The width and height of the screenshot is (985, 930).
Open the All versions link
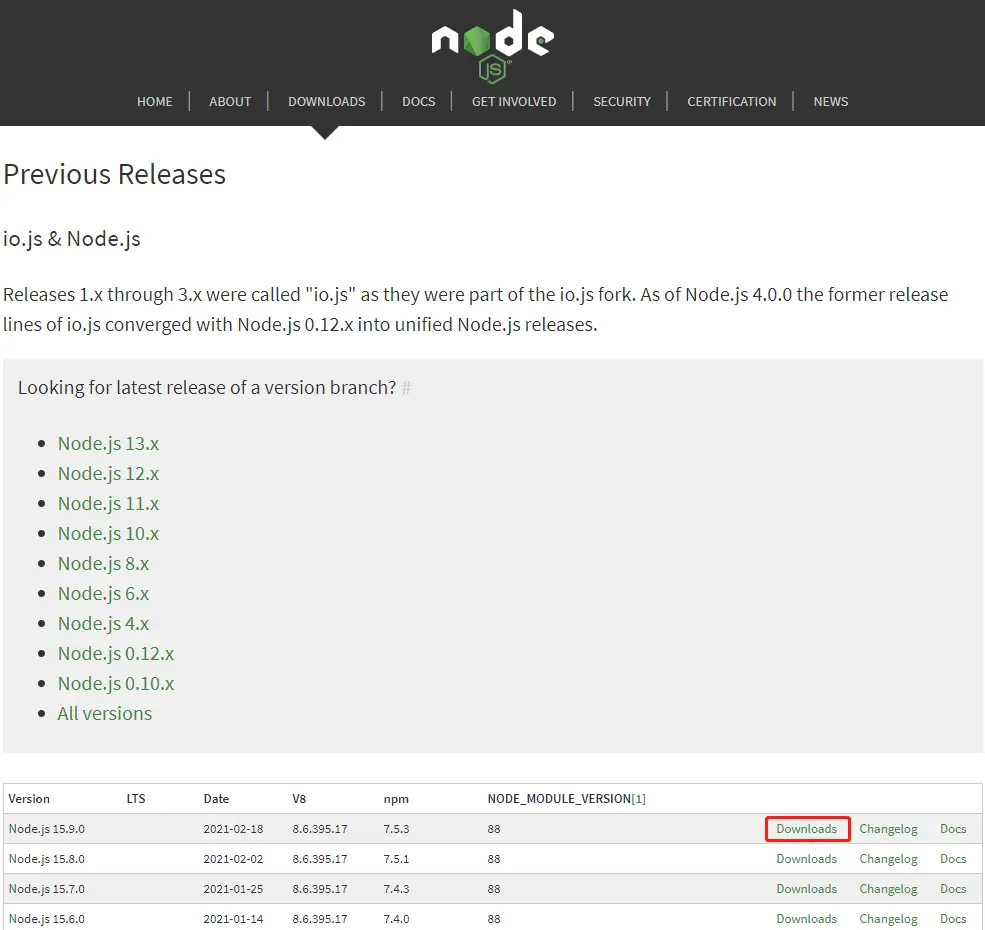pyautogui.click(x=105, y=713)
